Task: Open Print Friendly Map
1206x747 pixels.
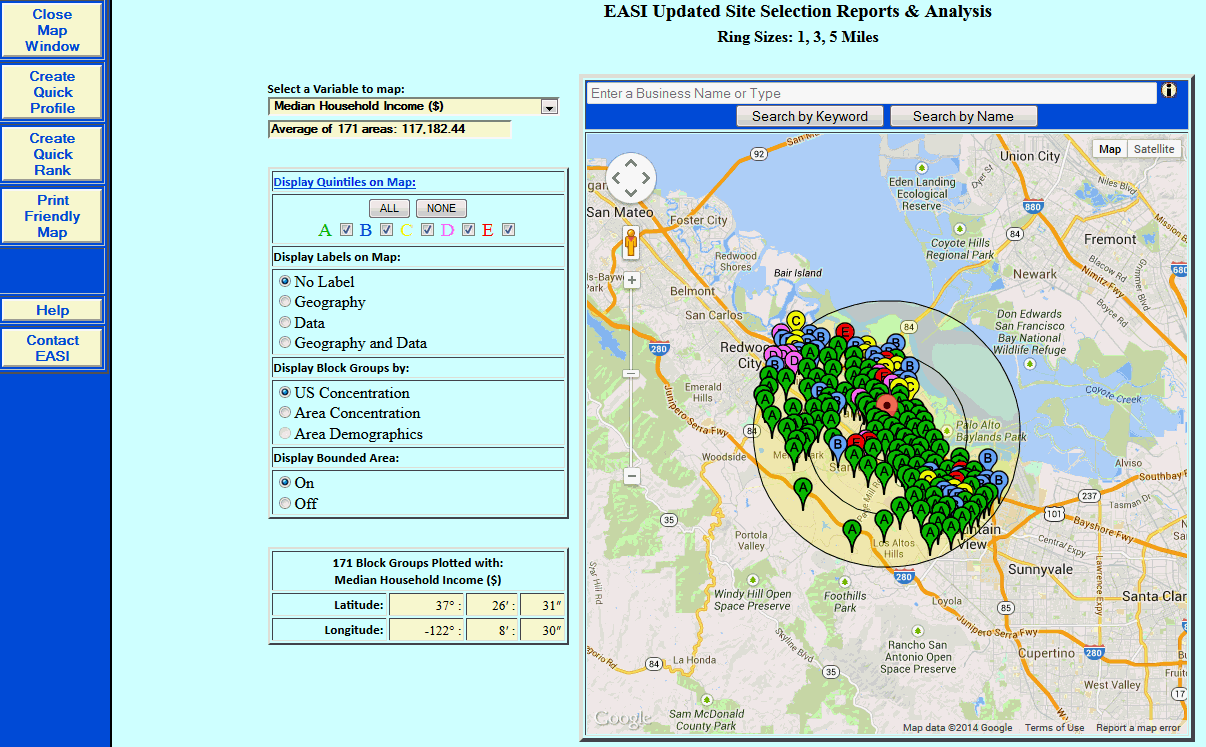Action: click(x=52, y=216)
